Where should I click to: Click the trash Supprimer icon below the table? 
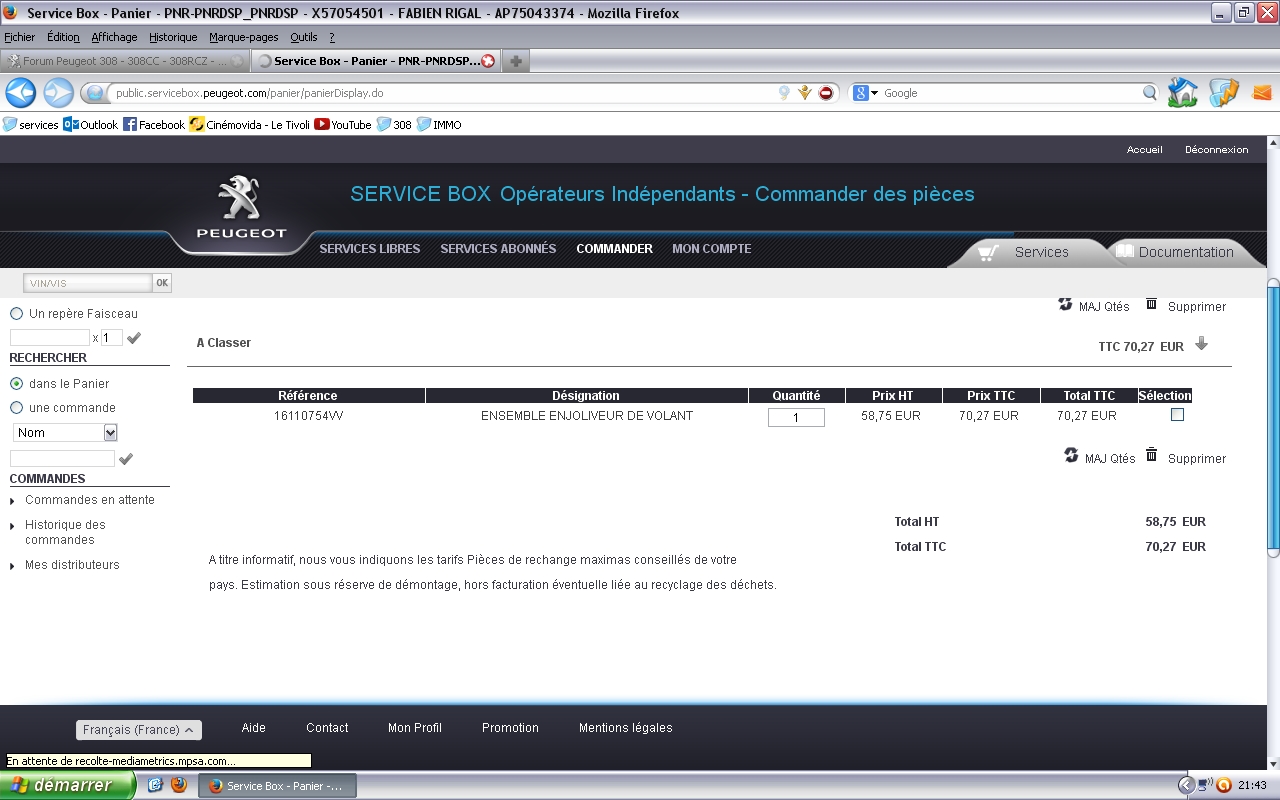click(x=1151, y=455)
